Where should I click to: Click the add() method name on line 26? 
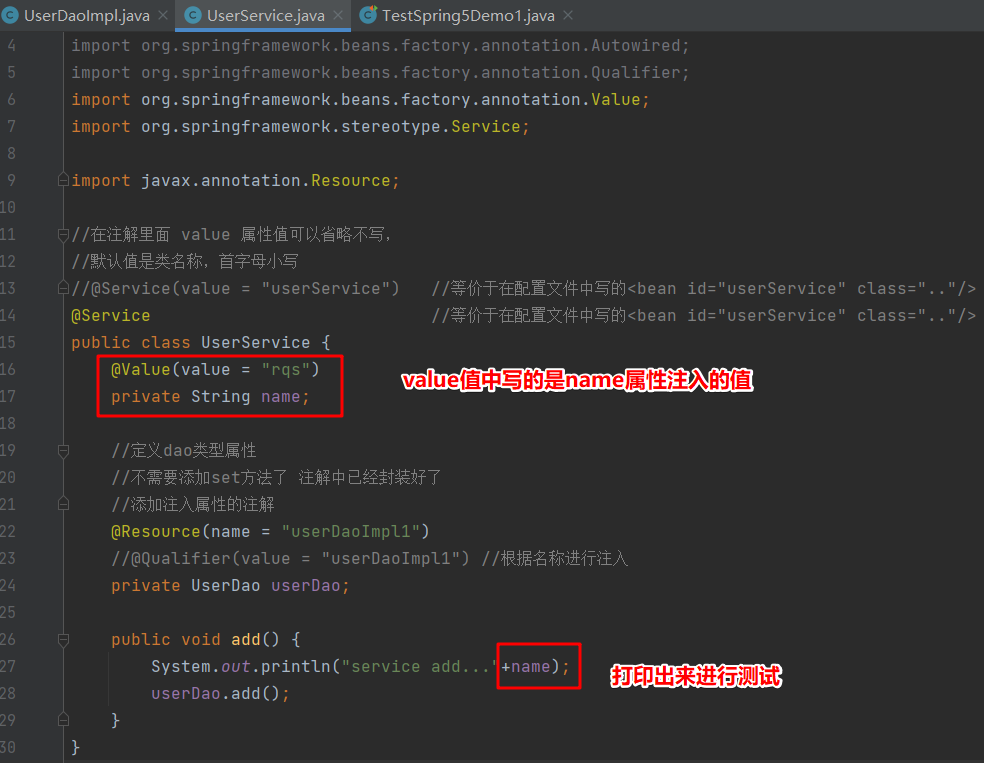tap(245, 639)
